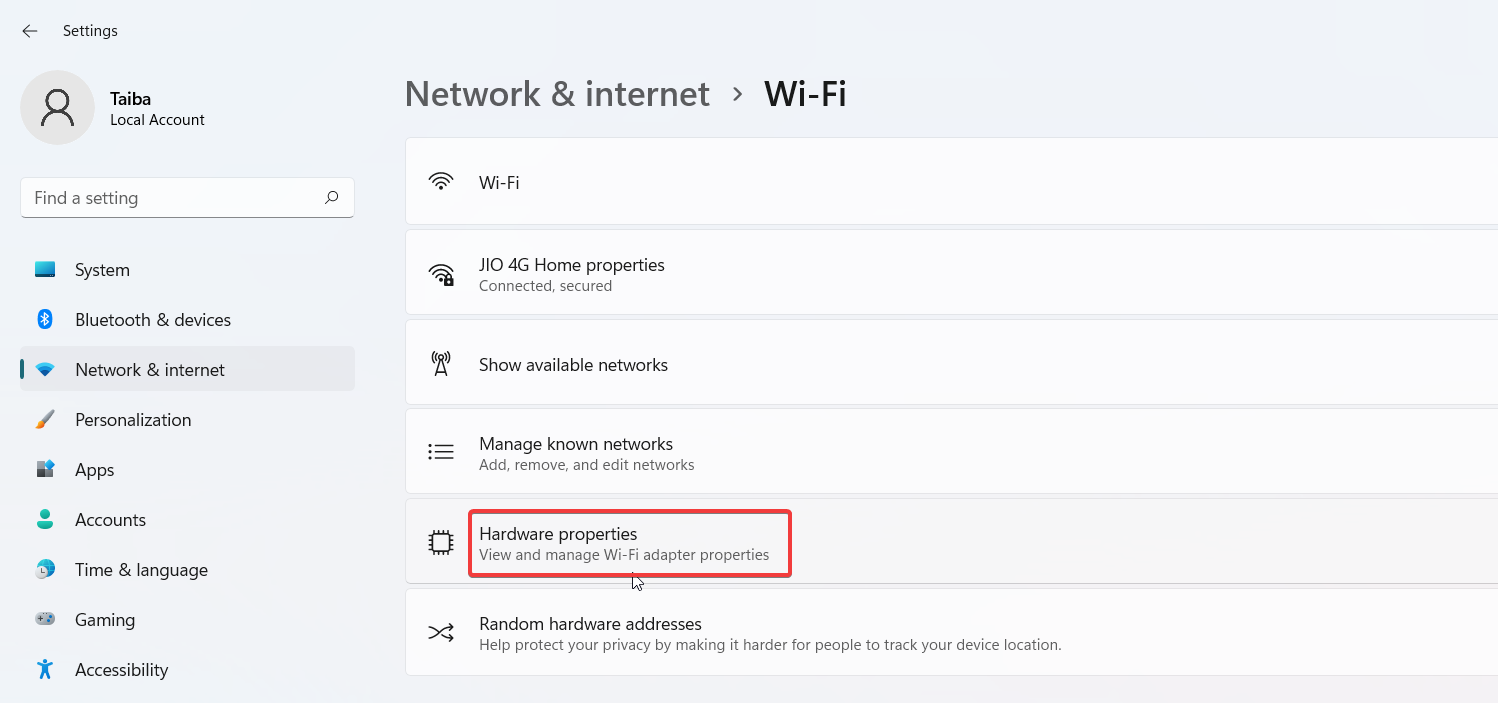Click Taiba's profile avatar

(x=57, y=106)
